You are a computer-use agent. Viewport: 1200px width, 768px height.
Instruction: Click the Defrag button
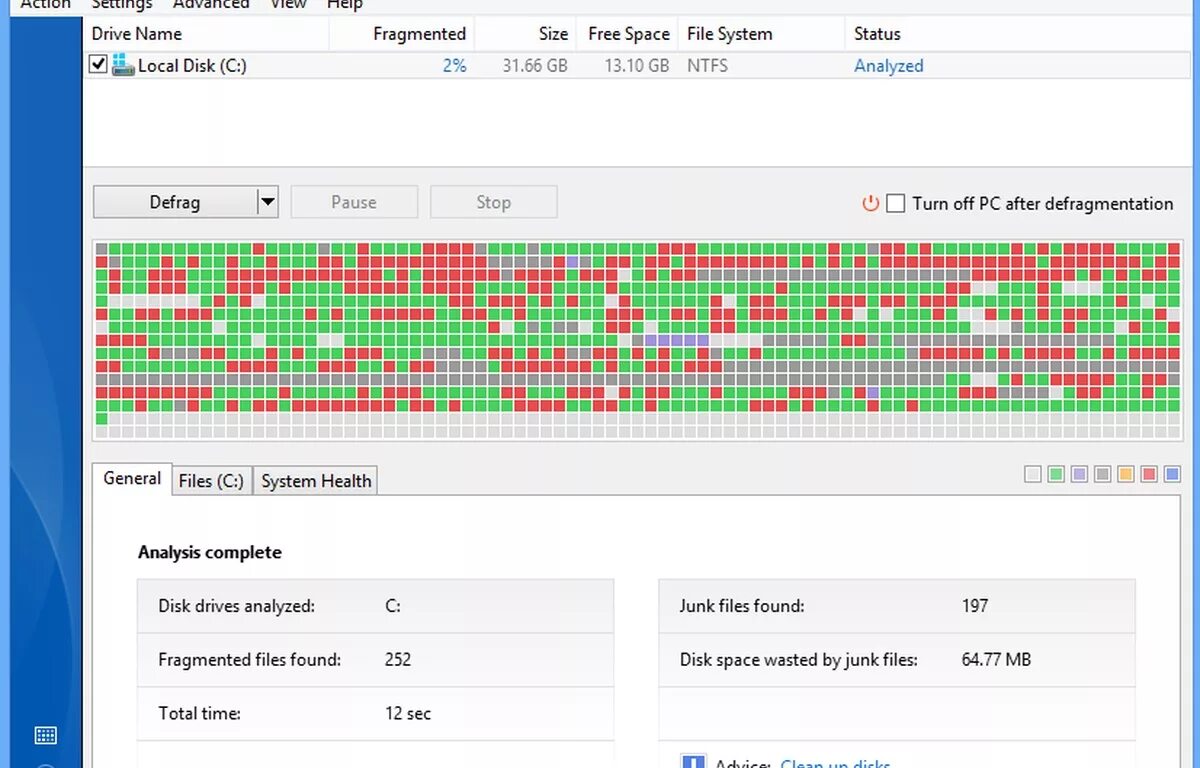(175, 202)
